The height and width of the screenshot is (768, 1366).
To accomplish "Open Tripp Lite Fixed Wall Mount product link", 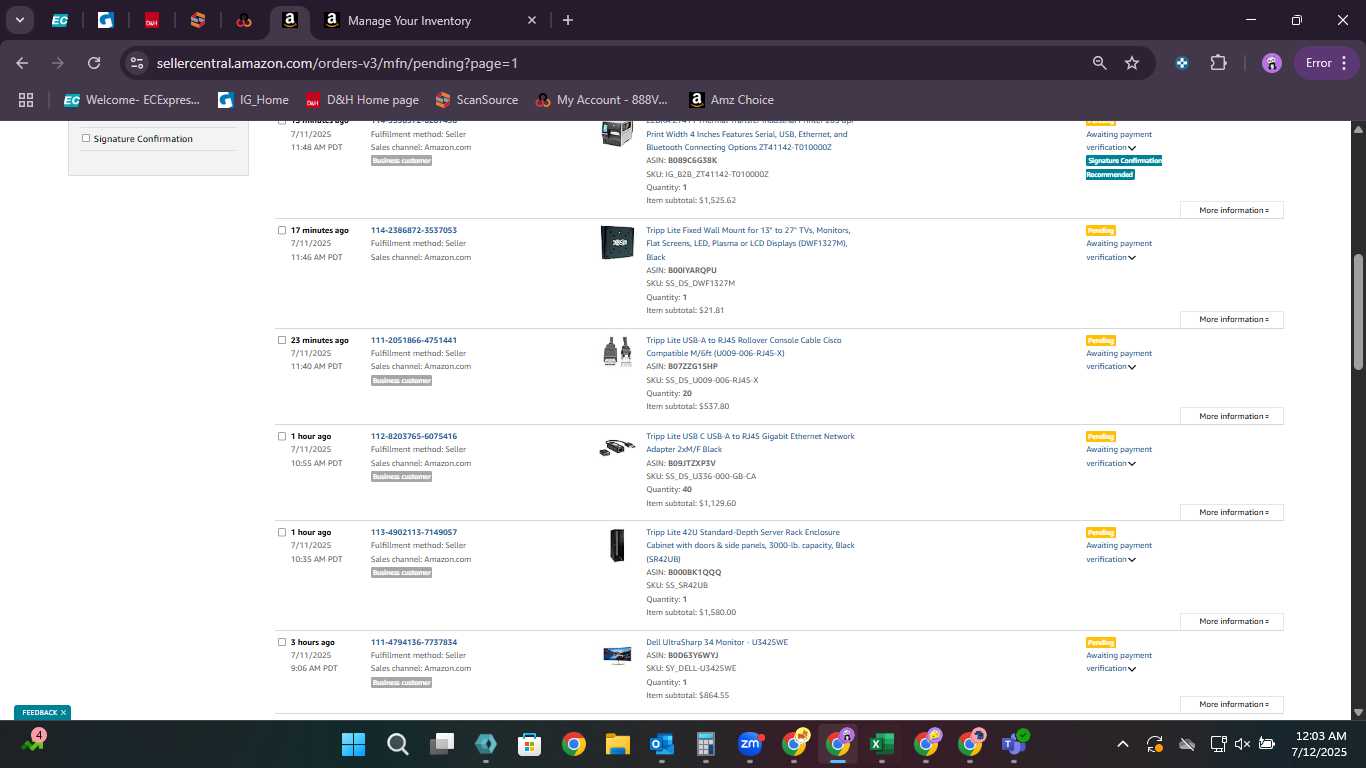I will 748,244.
